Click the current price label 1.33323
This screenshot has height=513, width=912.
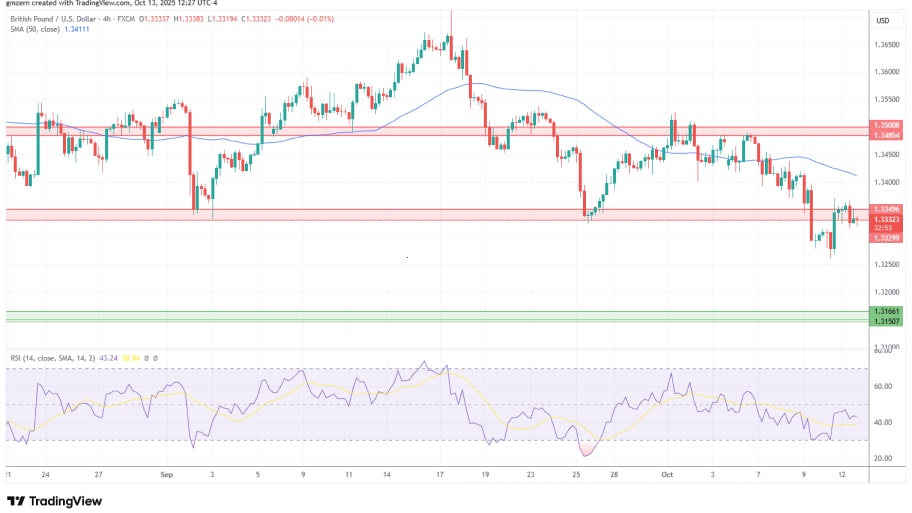click(886, 218)
